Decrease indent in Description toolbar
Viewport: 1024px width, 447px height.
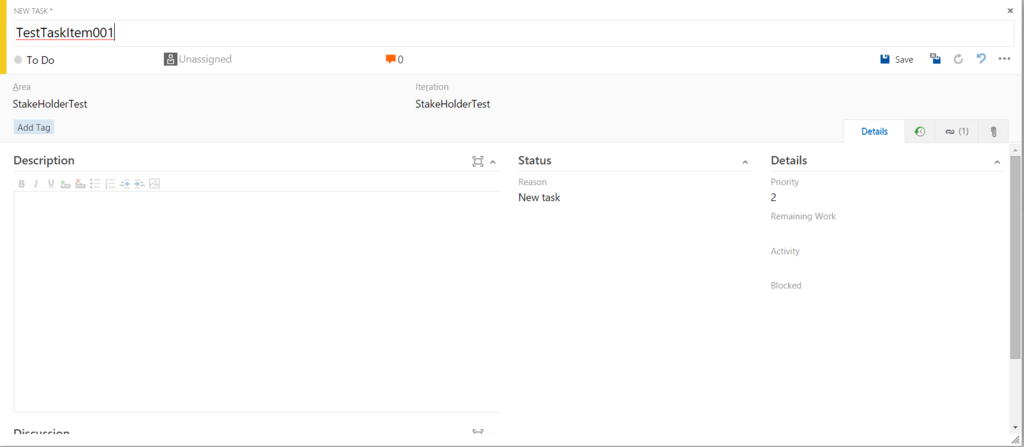click(x=125, y=184)
